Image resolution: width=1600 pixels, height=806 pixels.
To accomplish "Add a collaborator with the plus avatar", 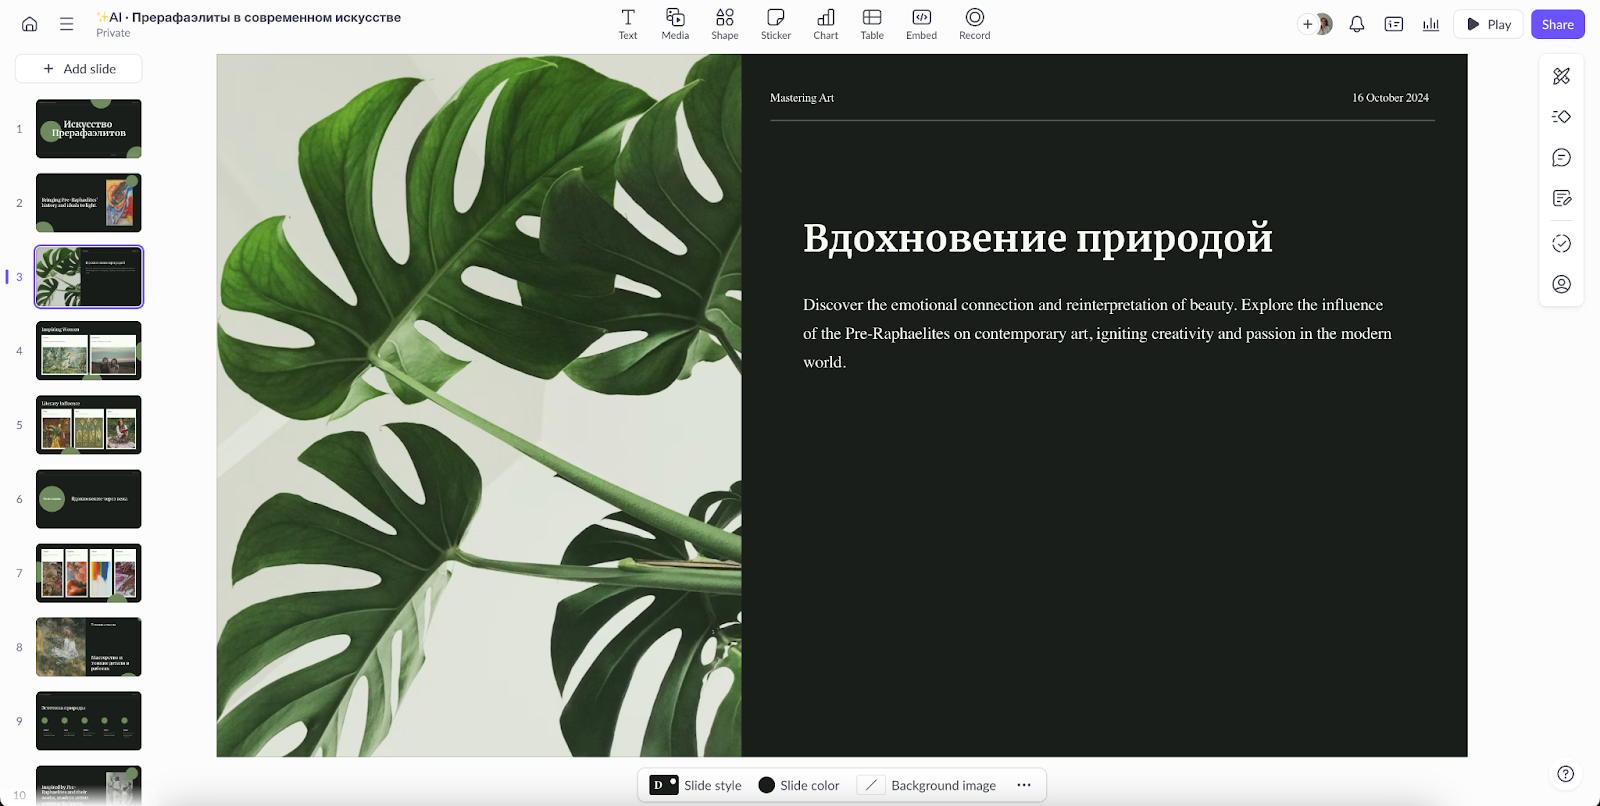I will click(1307, 24).
